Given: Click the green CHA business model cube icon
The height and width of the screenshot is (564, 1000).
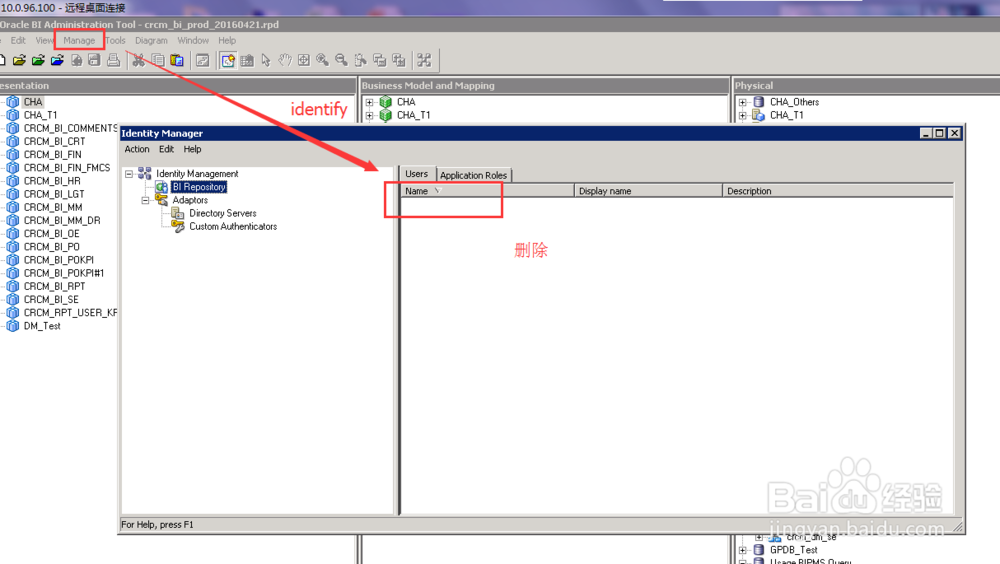Looking at the screenshot, I should tap(385, 102).
